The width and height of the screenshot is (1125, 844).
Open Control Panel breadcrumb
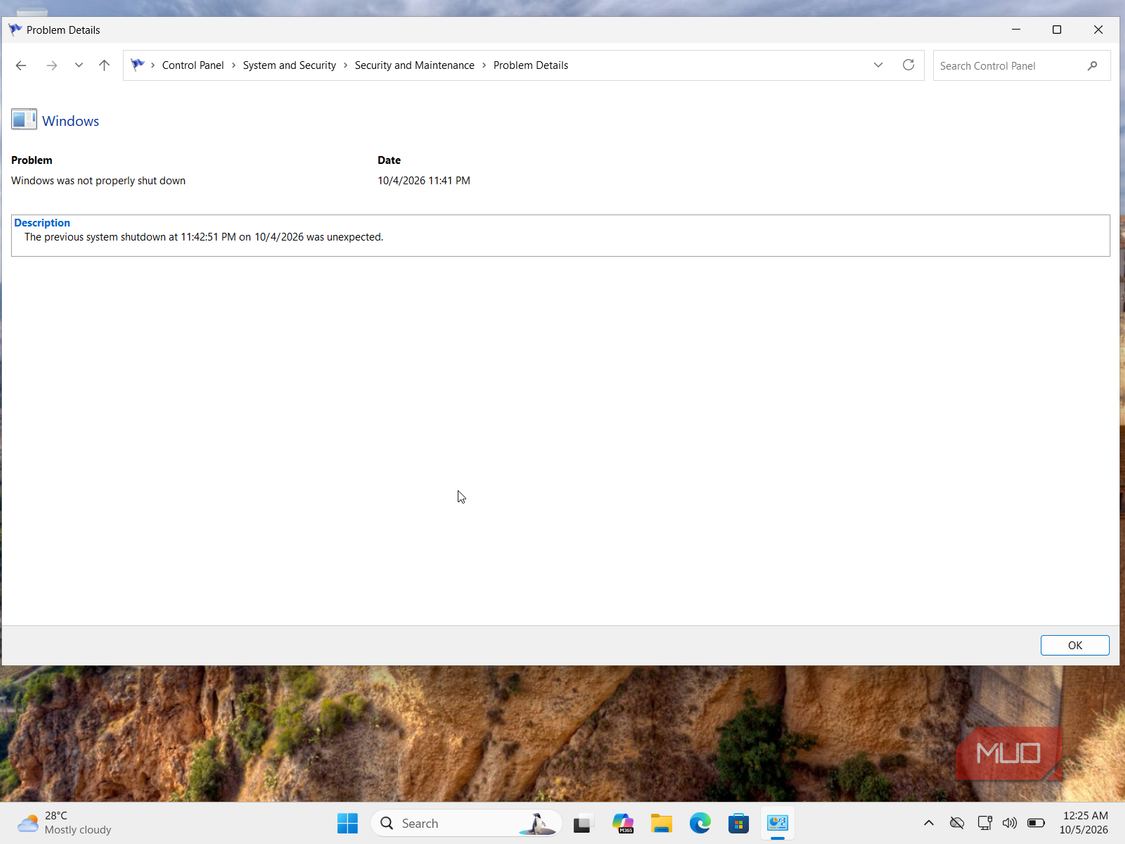coord(193,65)
